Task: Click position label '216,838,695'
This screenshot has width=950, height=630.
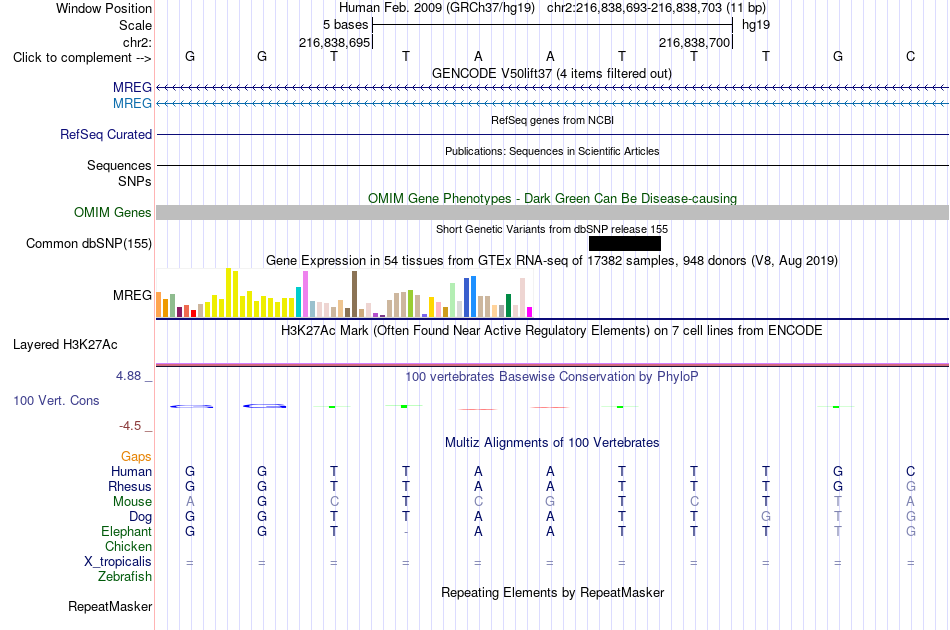Action: pos(334,42)
